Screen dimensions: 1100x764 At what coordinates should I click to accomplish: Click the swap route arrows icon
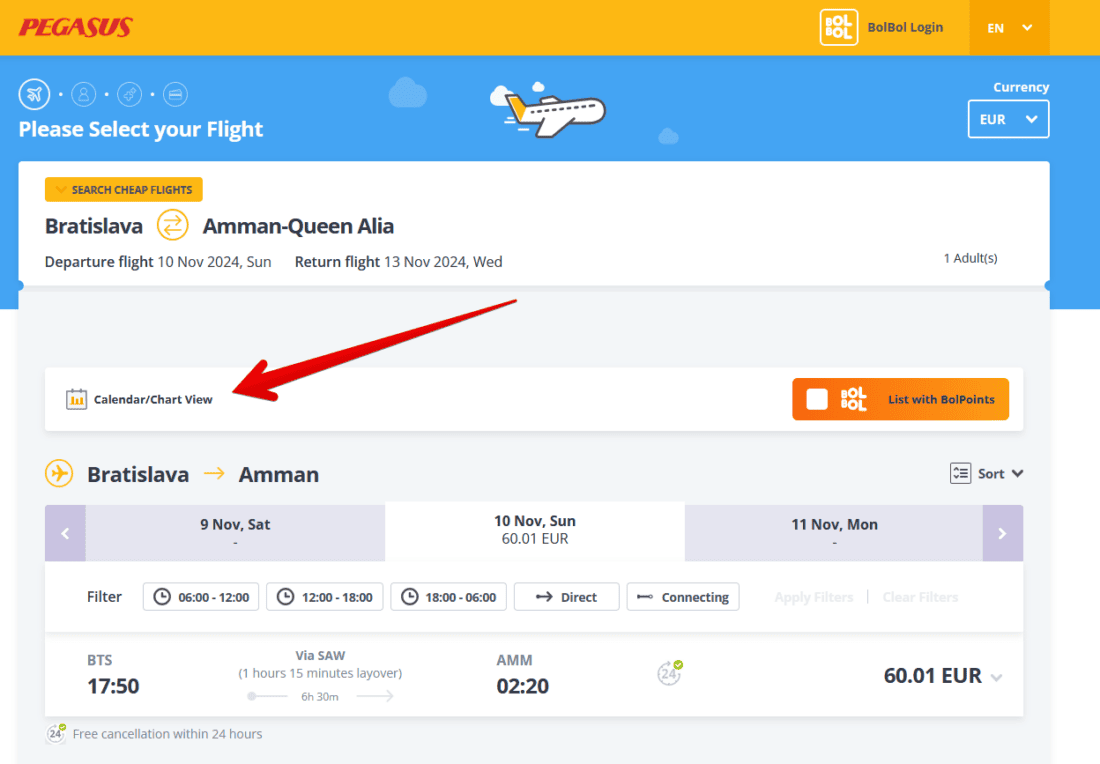(x=173, y=226)
